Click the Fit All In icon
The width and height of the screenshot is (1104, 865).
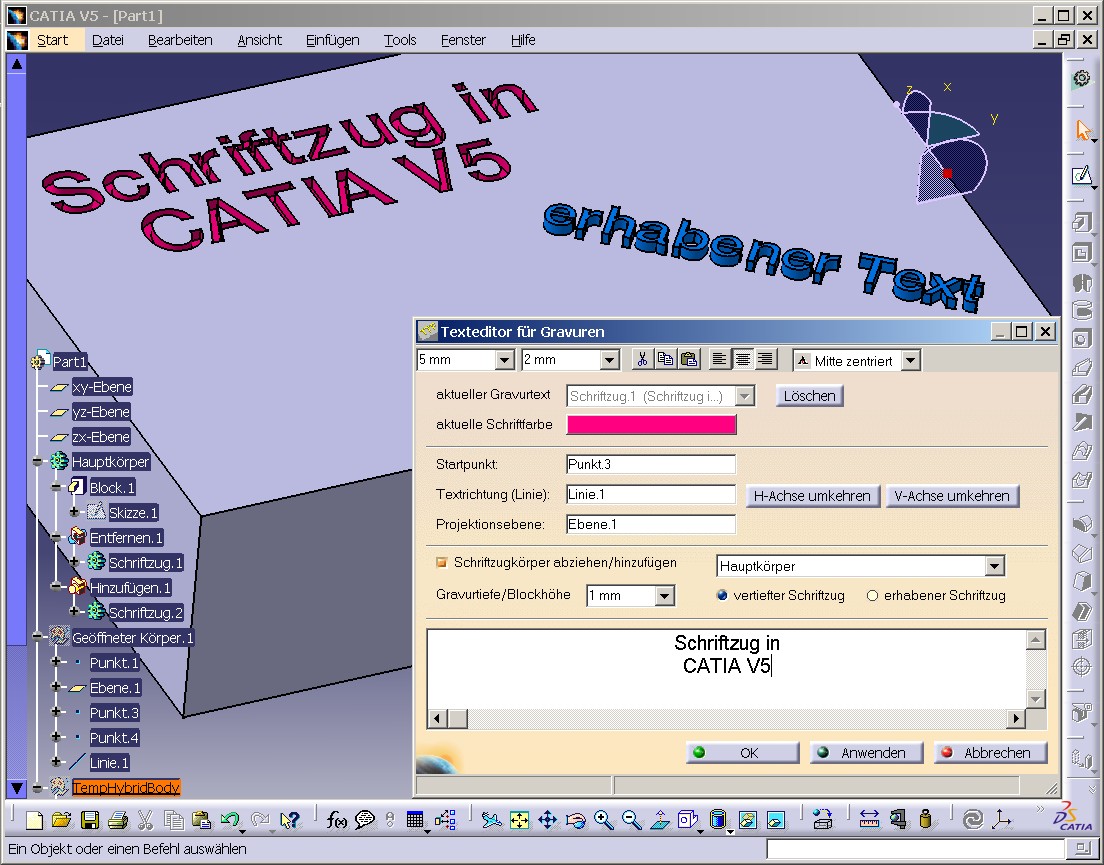(519, 820)
